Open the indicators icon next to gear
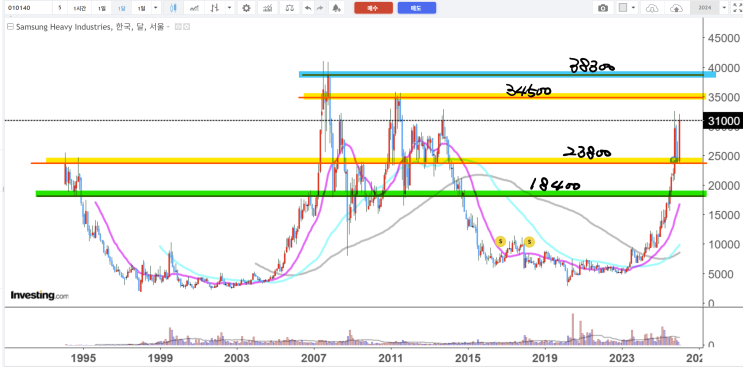743x367 pixels. point(268,8)
